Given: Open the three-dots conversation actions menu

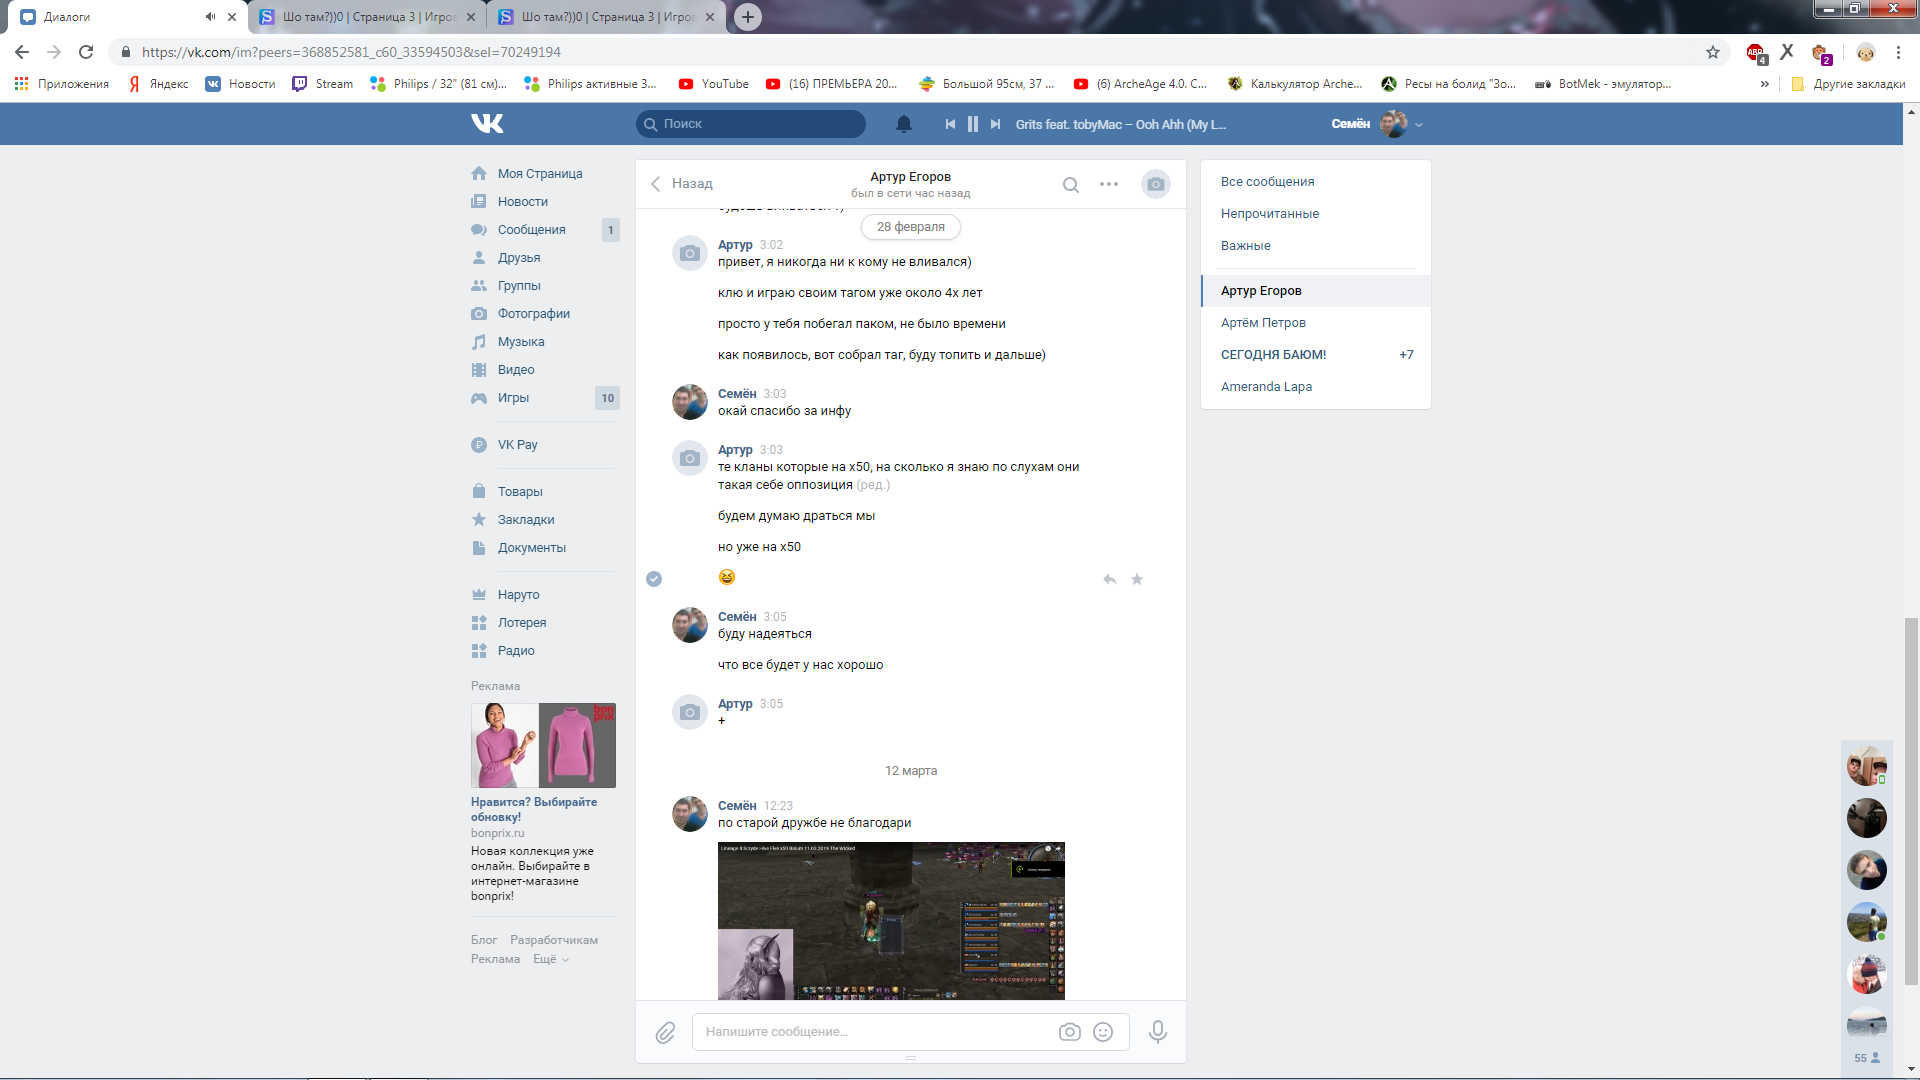Looking at the screenshot, I should [x=1108, y=185].
